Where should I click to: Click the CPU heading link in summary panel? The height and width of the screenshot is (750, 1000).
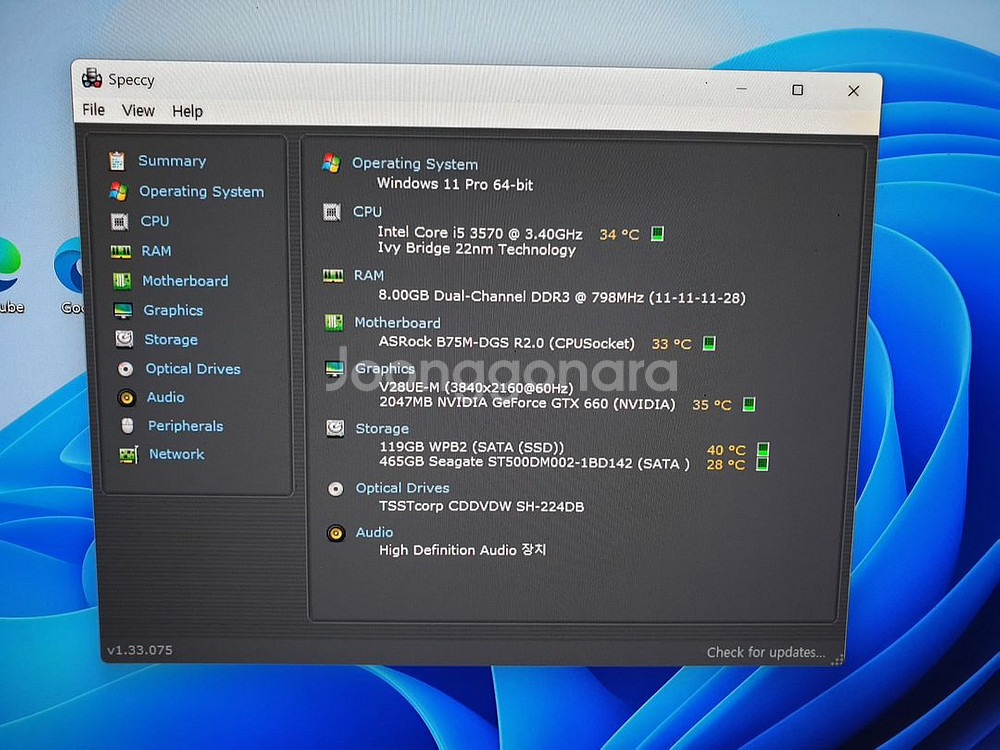tap(367, 212)
